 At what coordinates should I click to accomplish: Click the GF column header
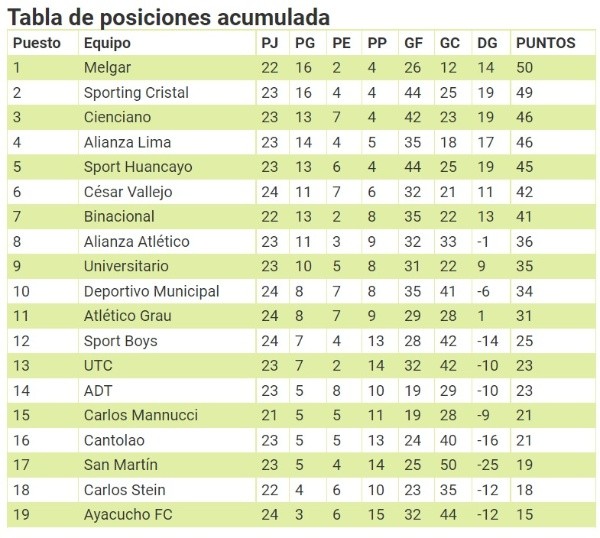click(412, 43)
